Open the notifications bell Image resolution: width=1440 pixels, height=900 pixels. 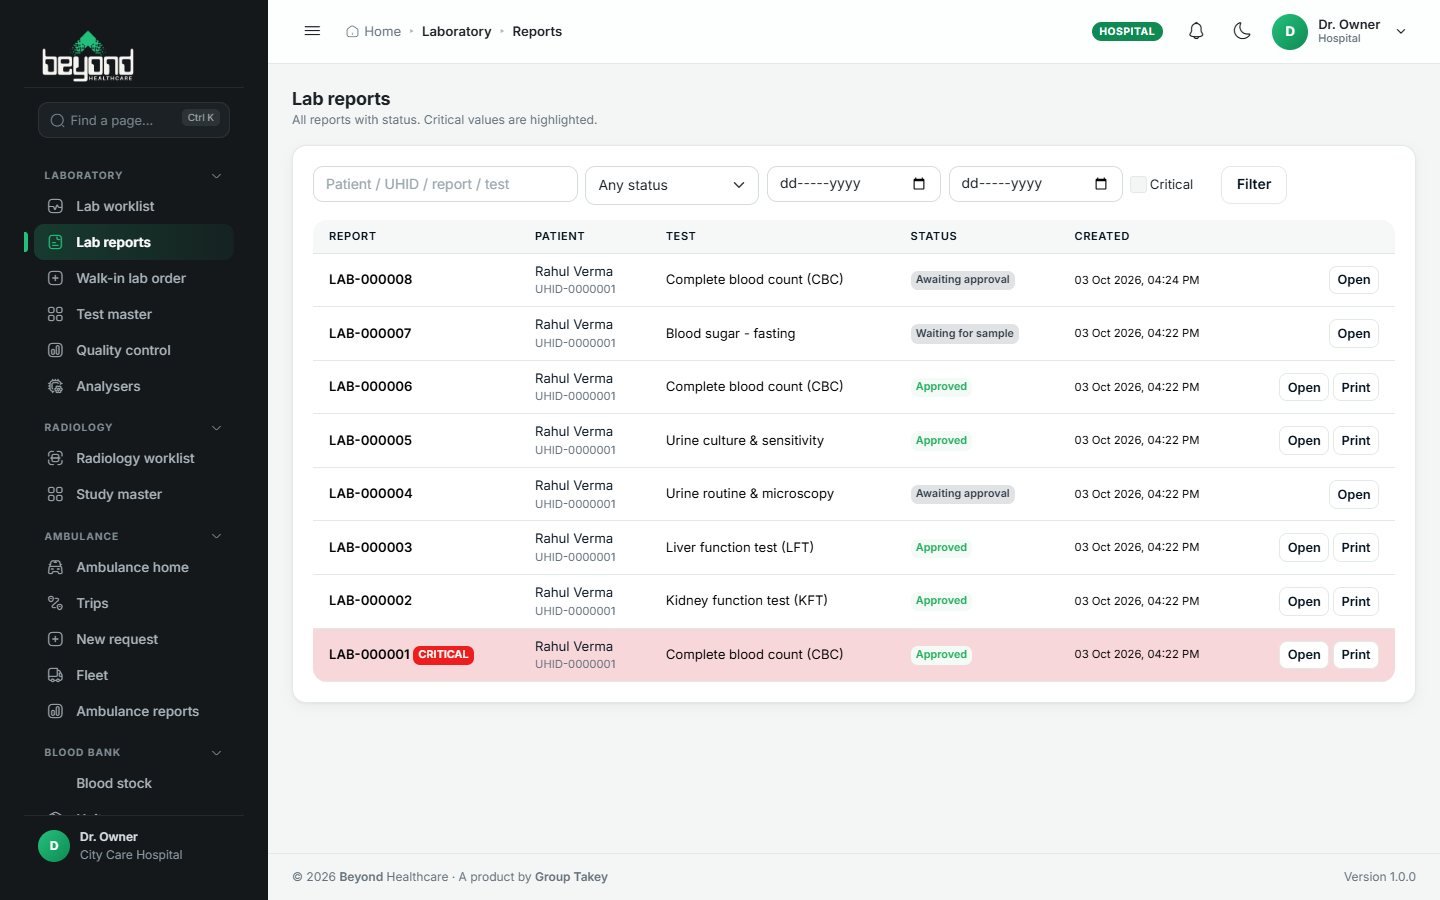point(1196,31)
